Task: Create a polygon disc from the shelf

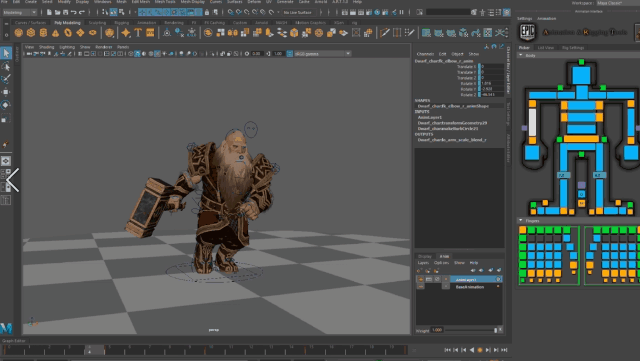Action: pyautogui.click(x=93, y=33)
